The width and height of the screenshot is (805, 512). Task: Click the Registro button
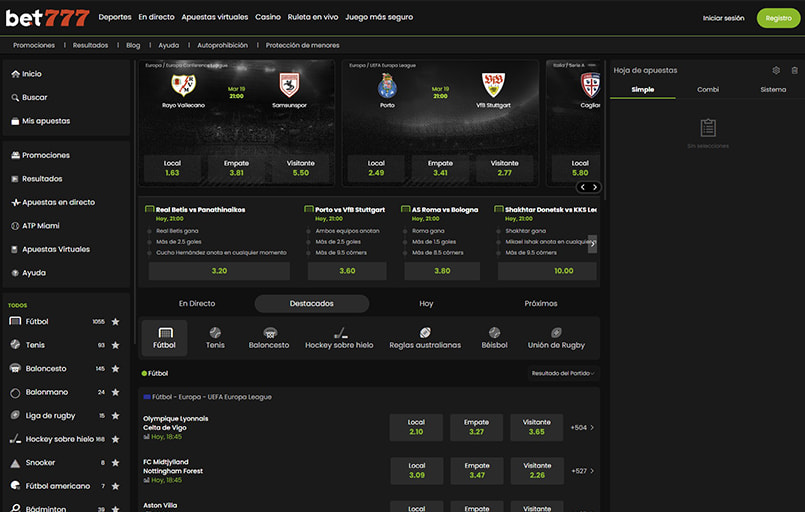778,18
